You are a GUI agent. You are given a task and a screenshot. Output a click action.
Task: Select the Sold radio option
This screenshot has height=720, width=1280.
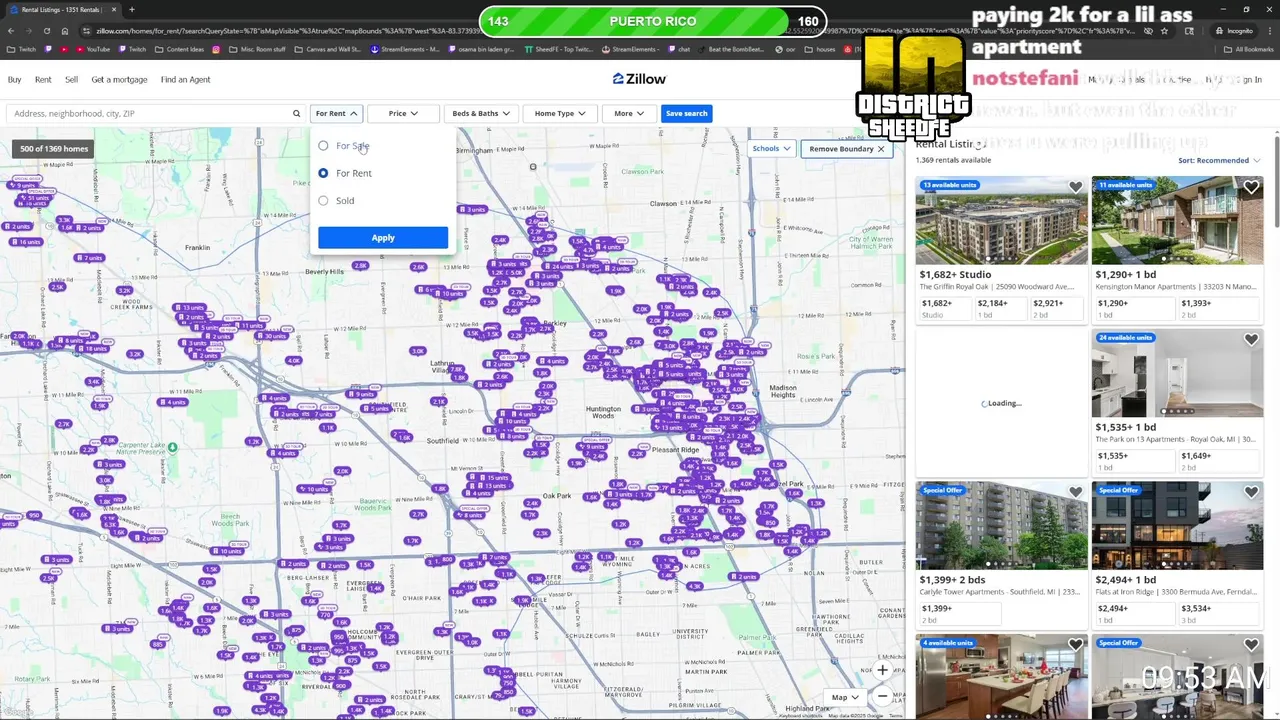click(323, 201)
